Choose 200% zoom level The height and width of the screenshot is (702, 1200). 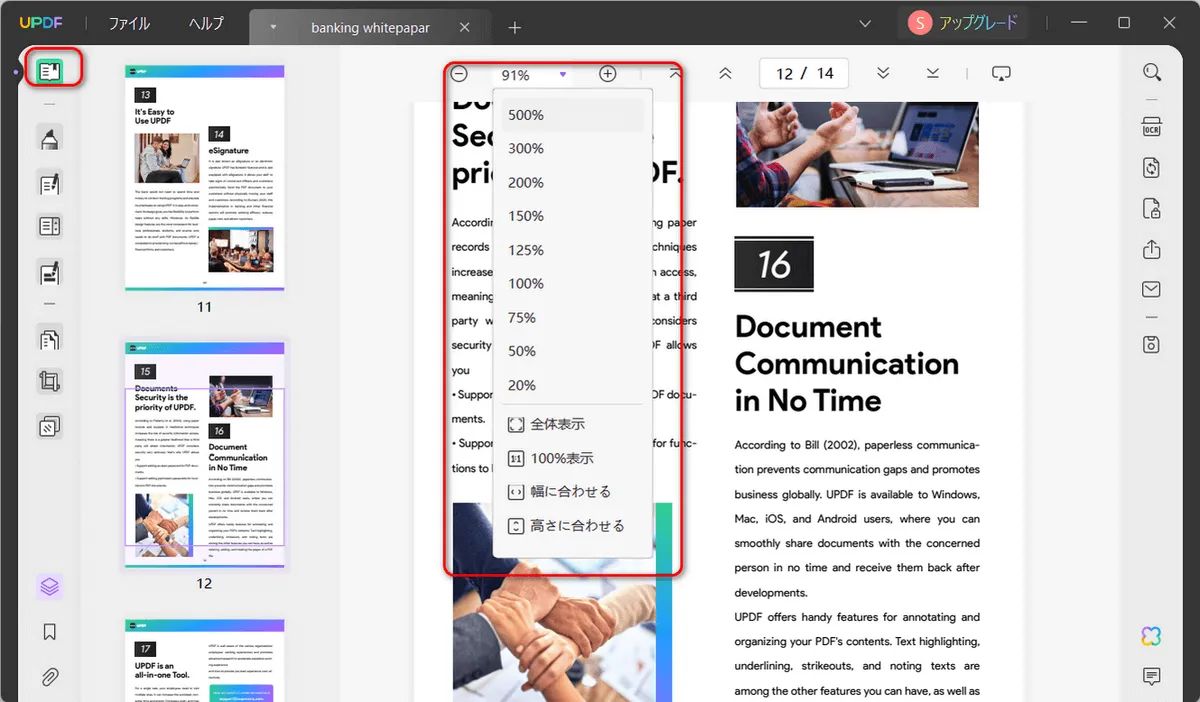click(573, 183)
